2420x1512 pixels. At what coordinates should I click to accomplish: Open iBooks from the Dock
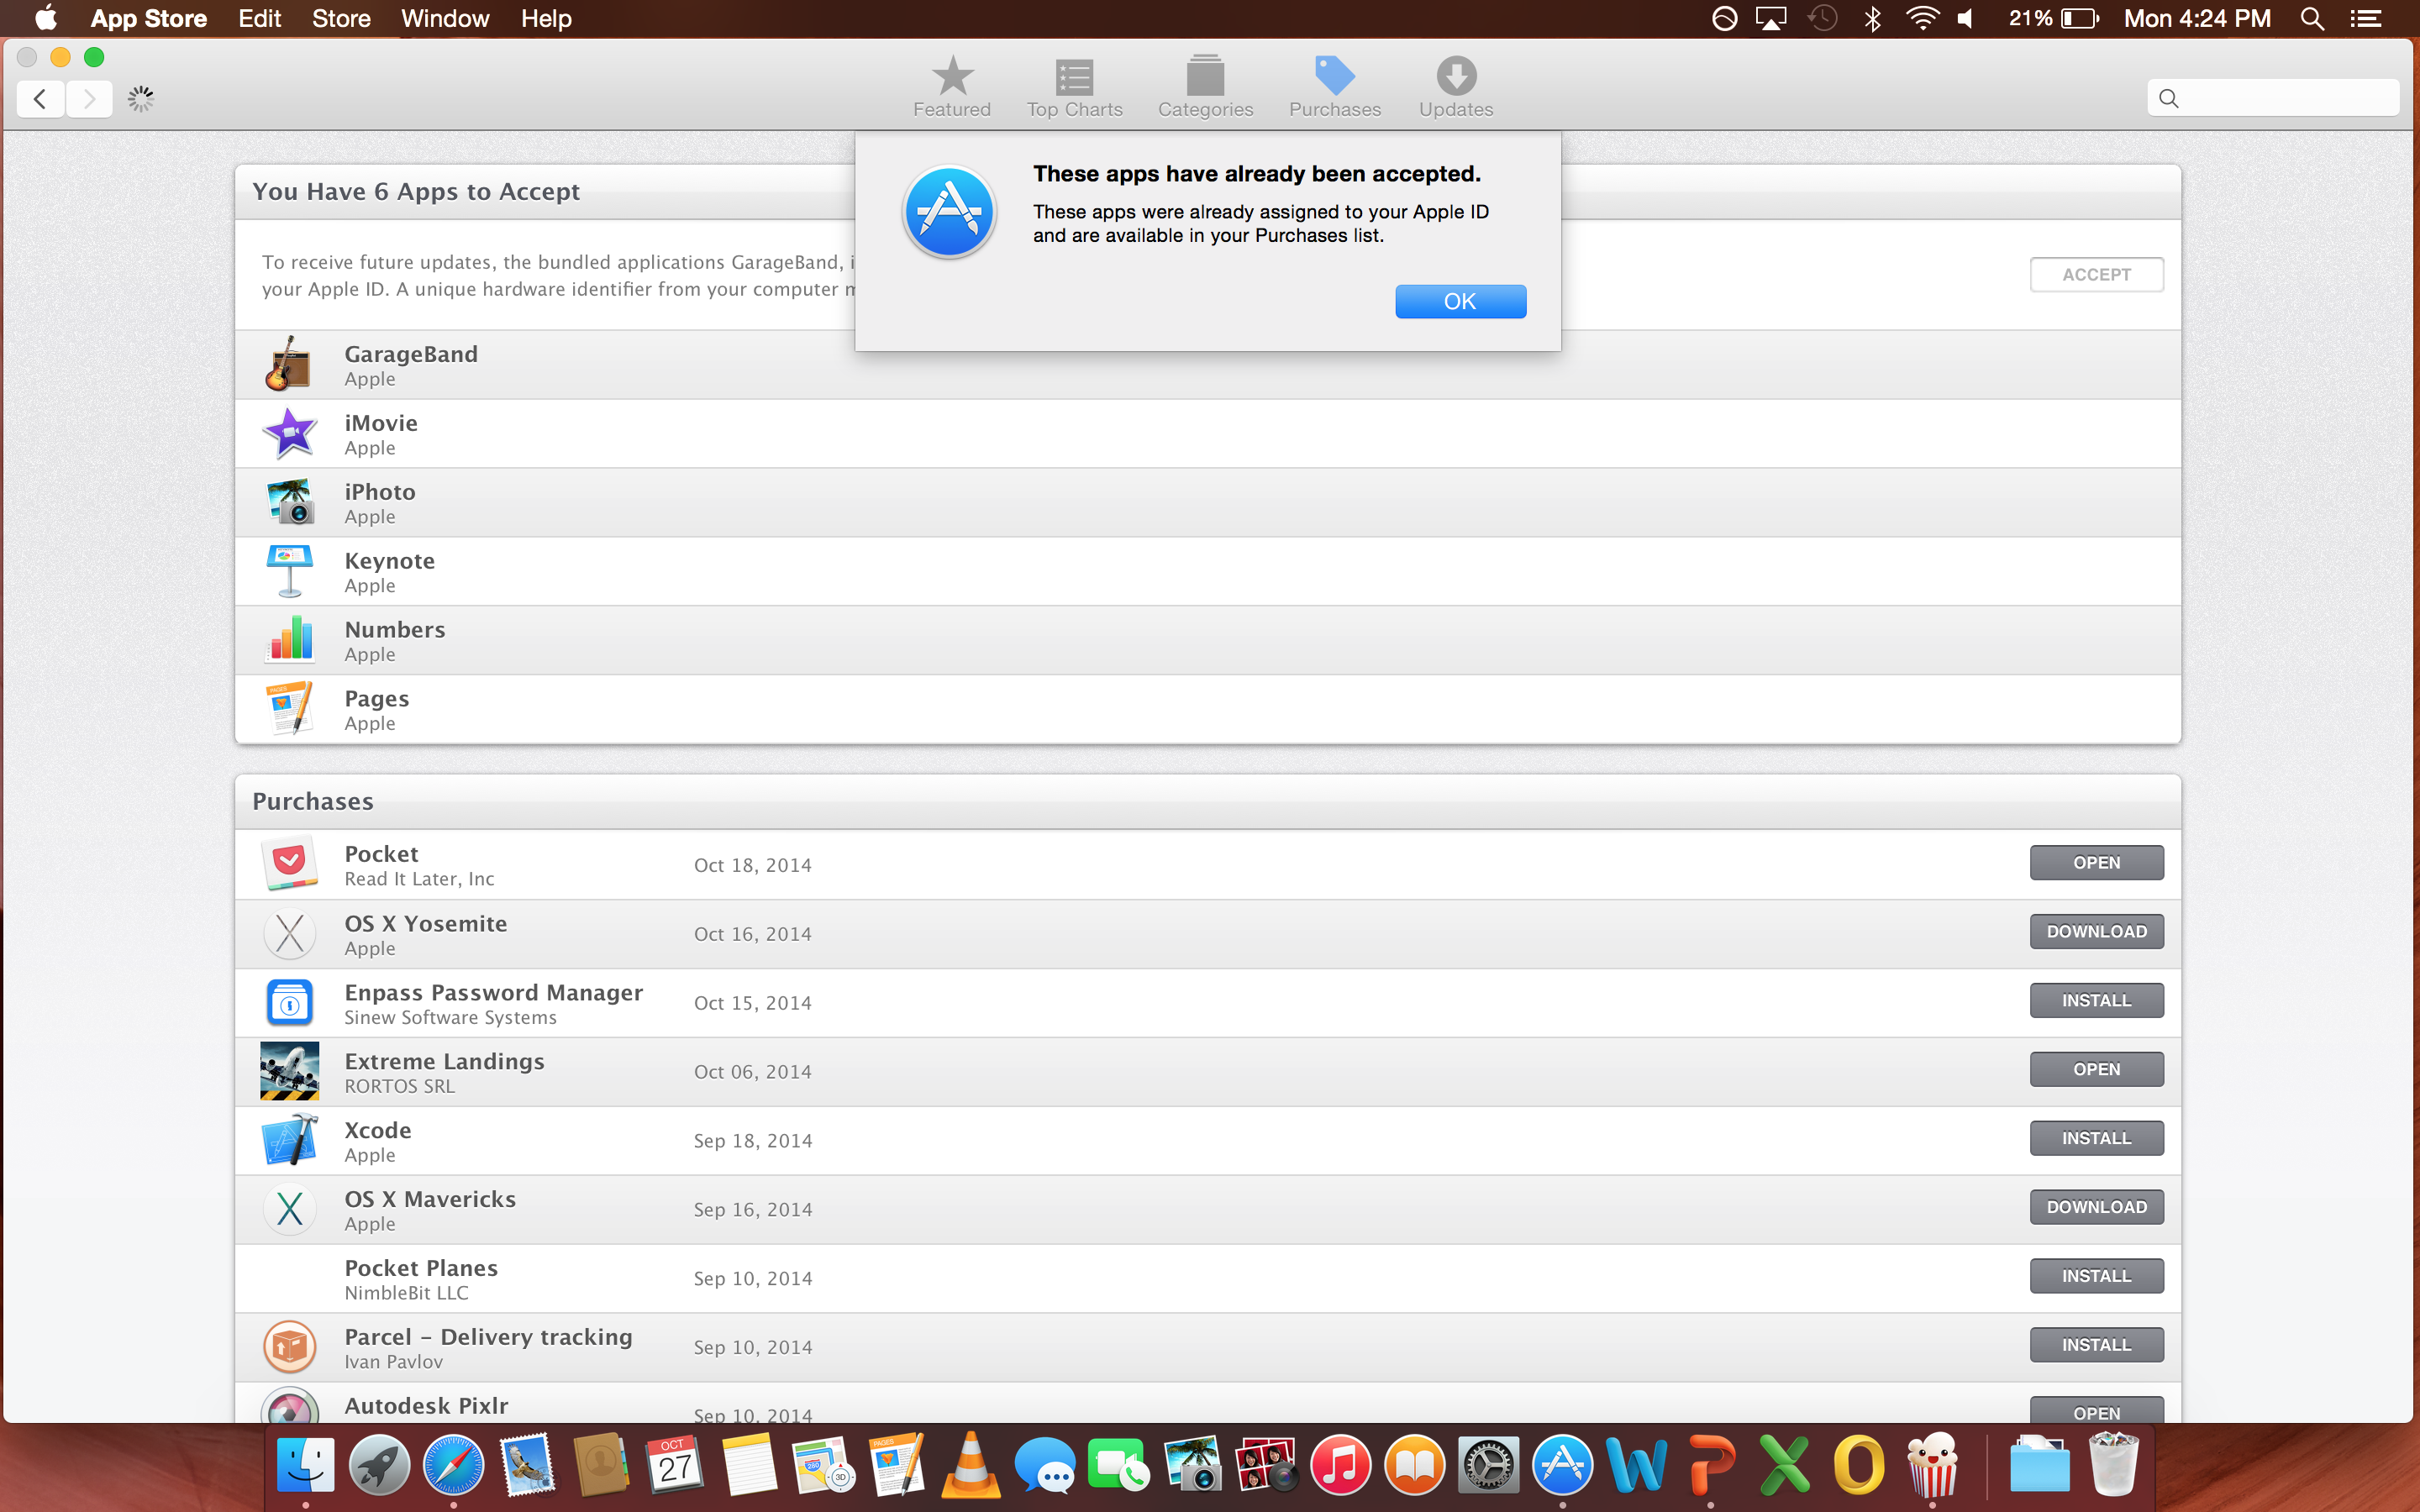1414,1465
